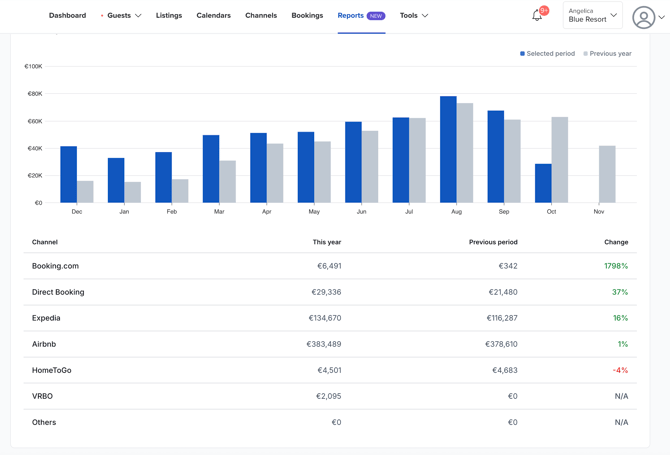The image size is (670, 455).
Task: Click the 37% change value
Action: [x=620, y=292]
